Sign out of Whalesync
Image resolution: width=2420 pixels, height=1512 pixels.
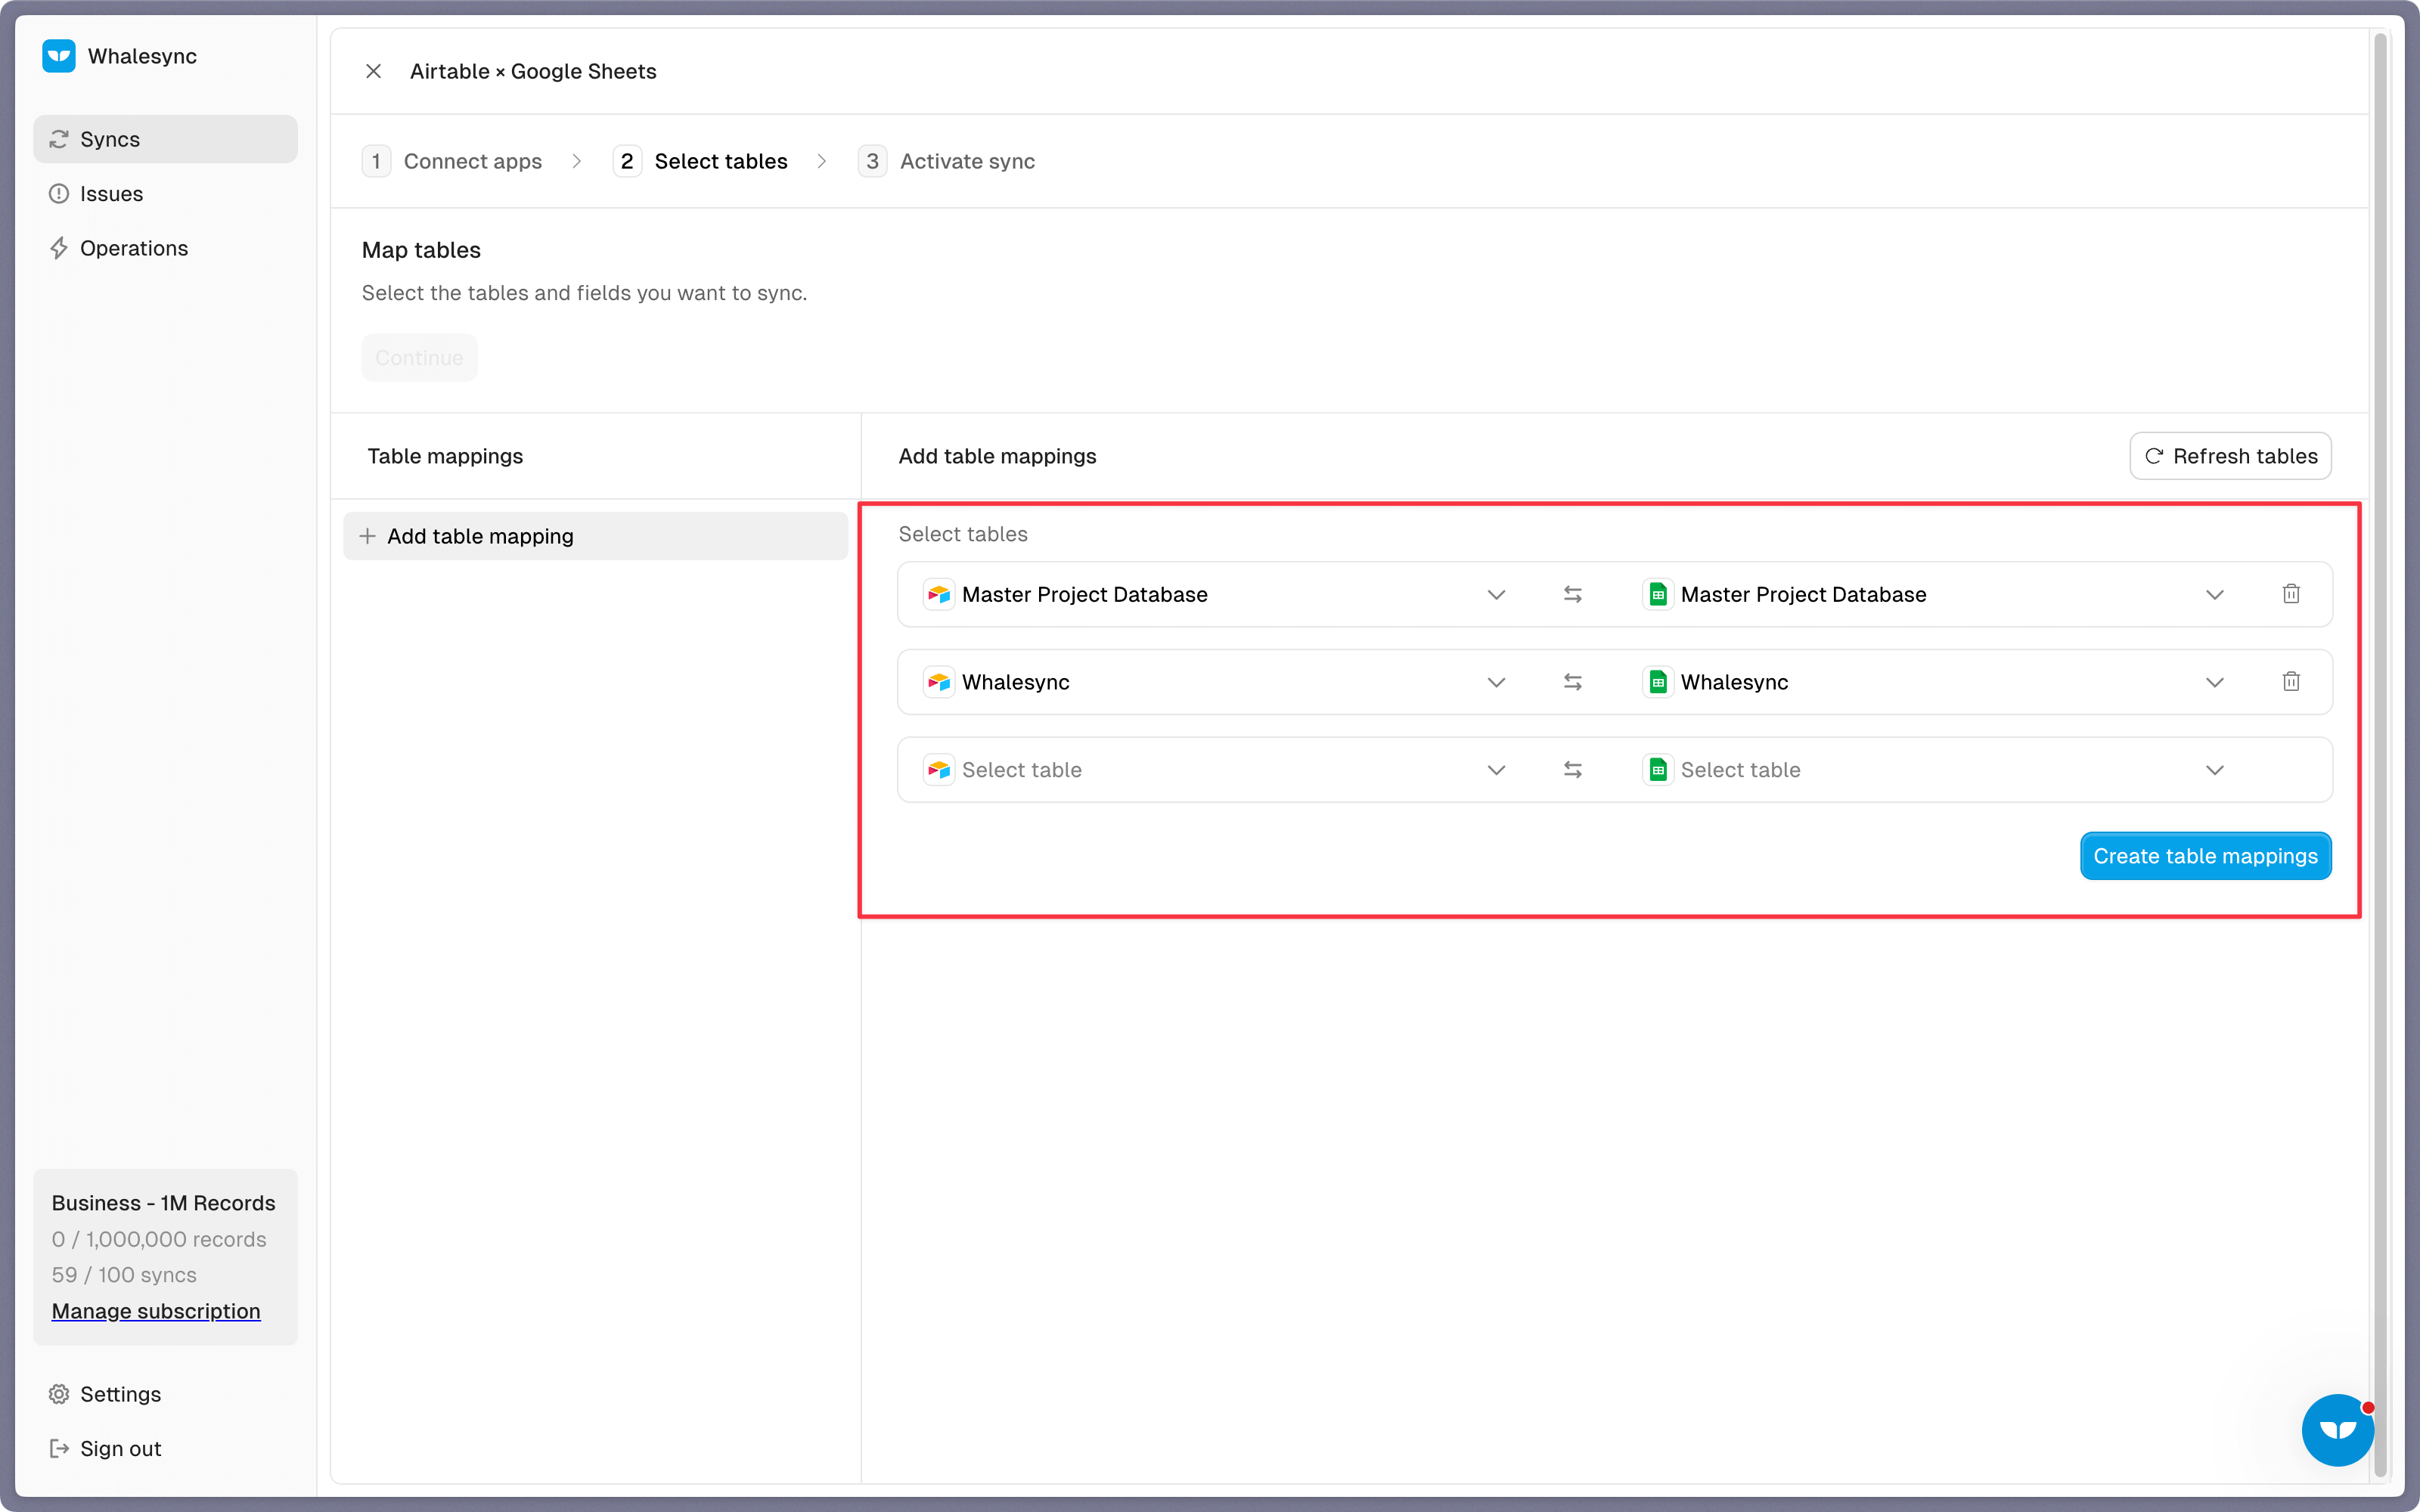(165, 1448)
